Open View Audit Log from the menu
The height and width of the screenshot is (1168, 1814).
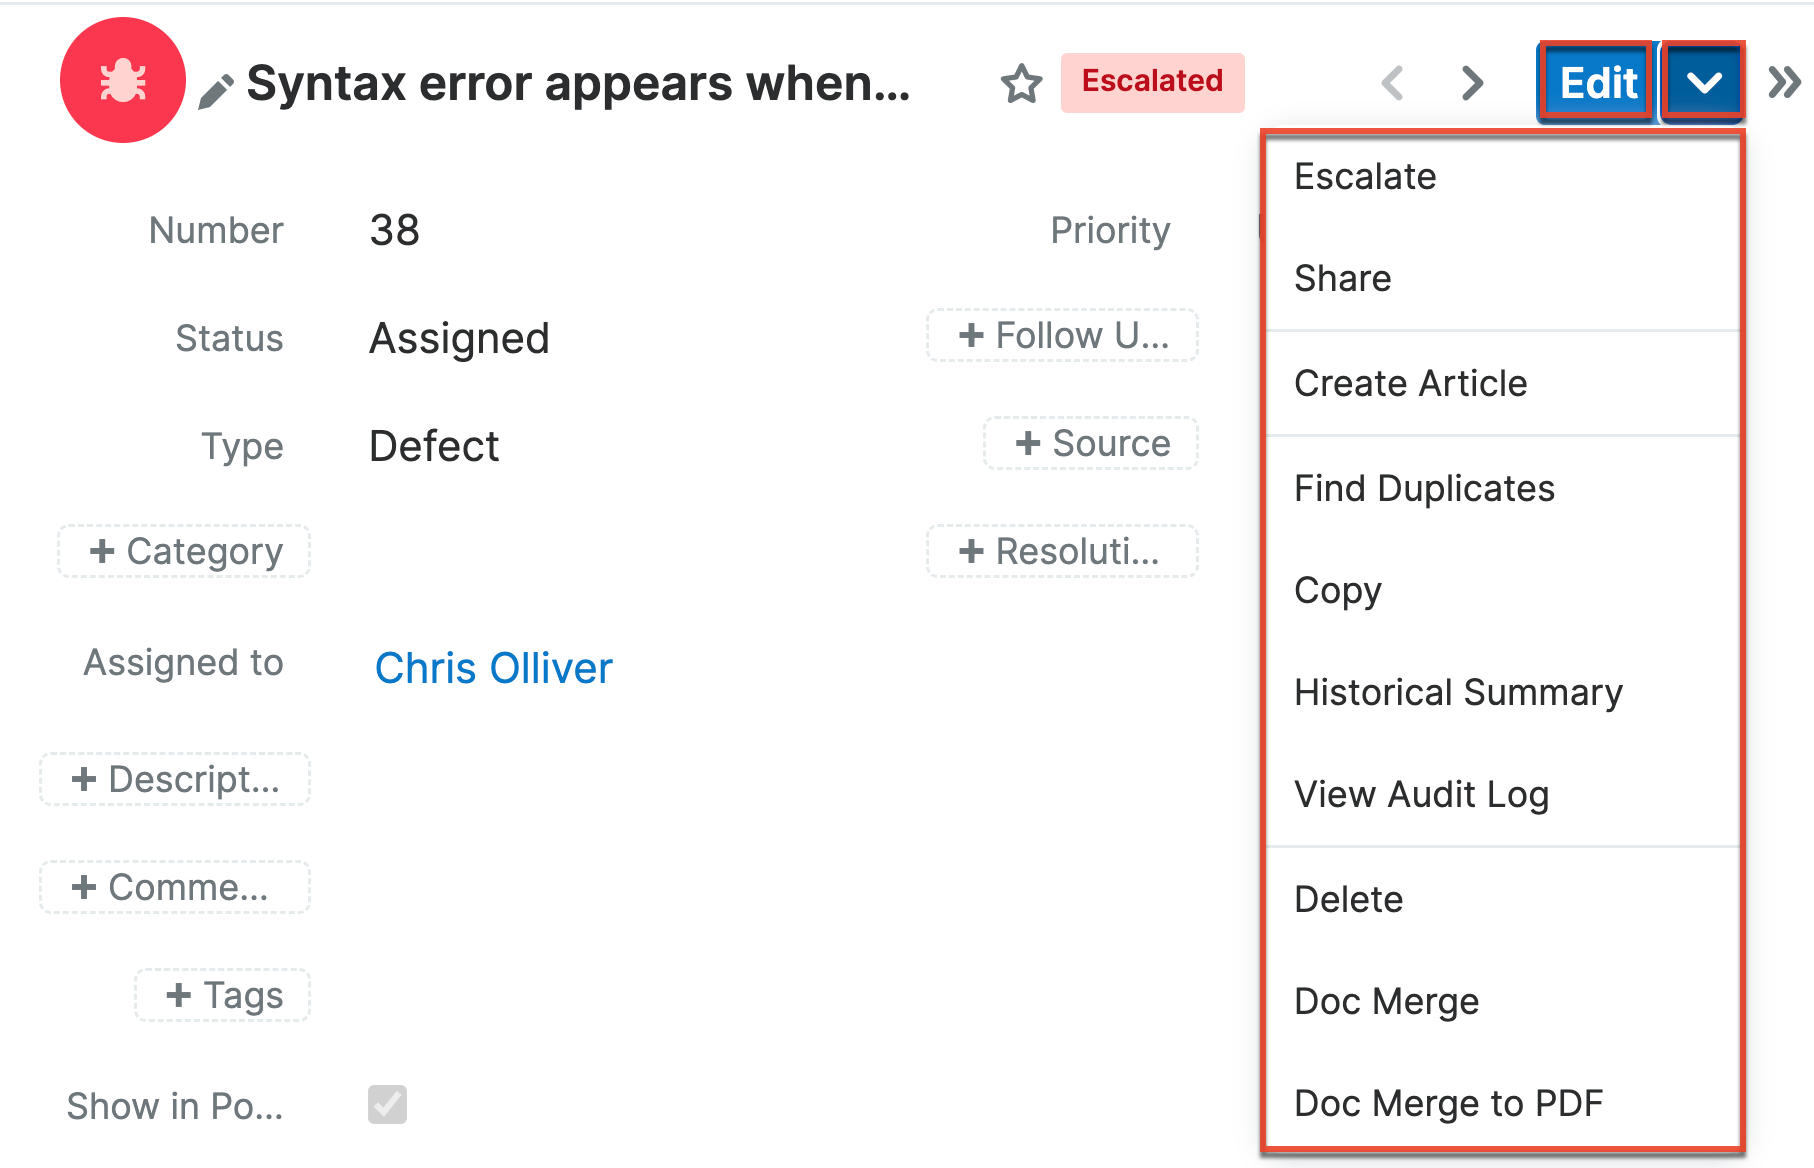(1422, 794)
